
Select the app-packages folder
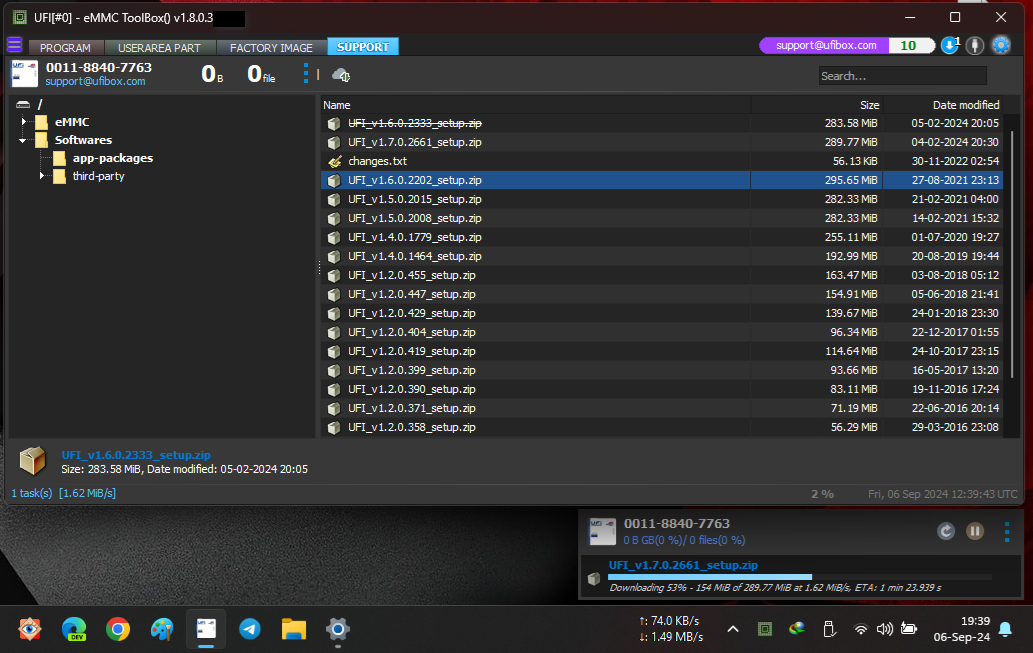coord(113,158)
